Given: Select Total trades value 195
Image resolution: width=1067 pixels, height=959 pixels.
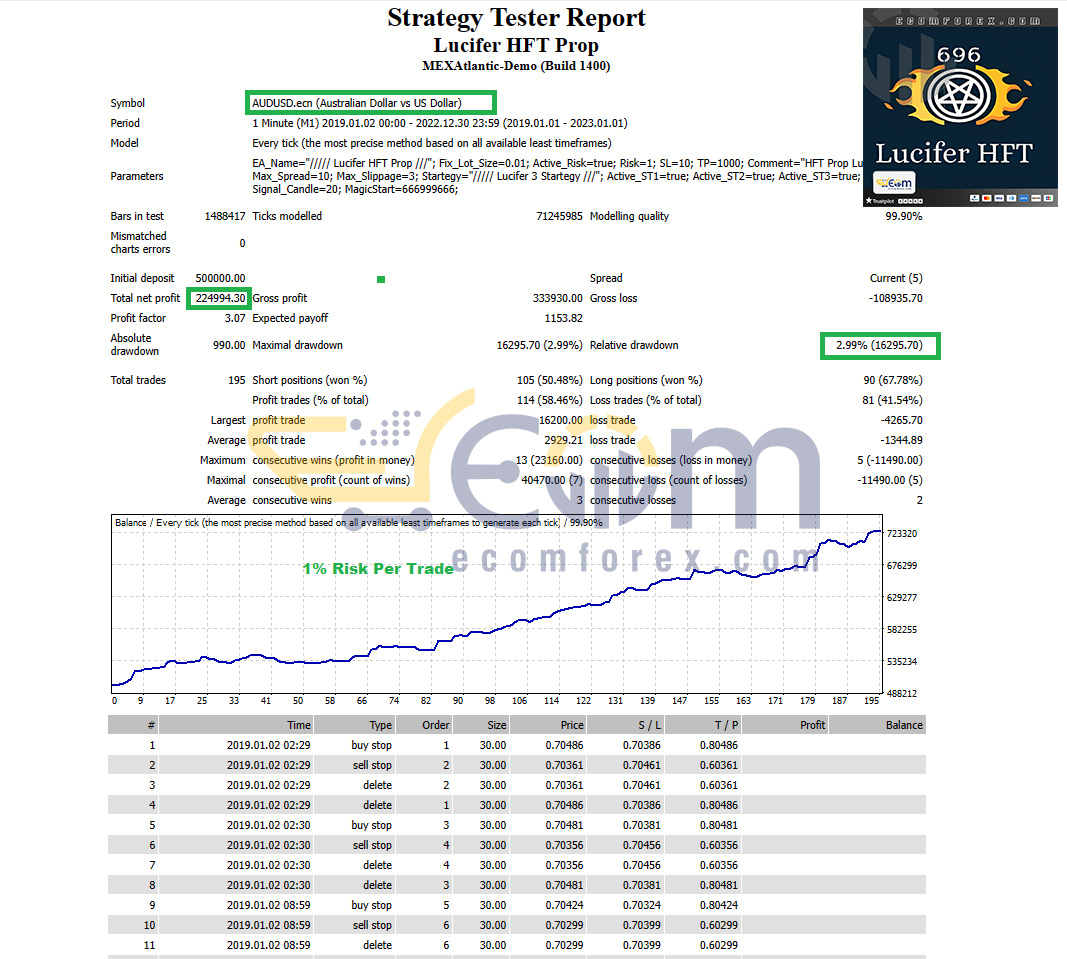Looking at the screenshot, I should tap(237, 380).
